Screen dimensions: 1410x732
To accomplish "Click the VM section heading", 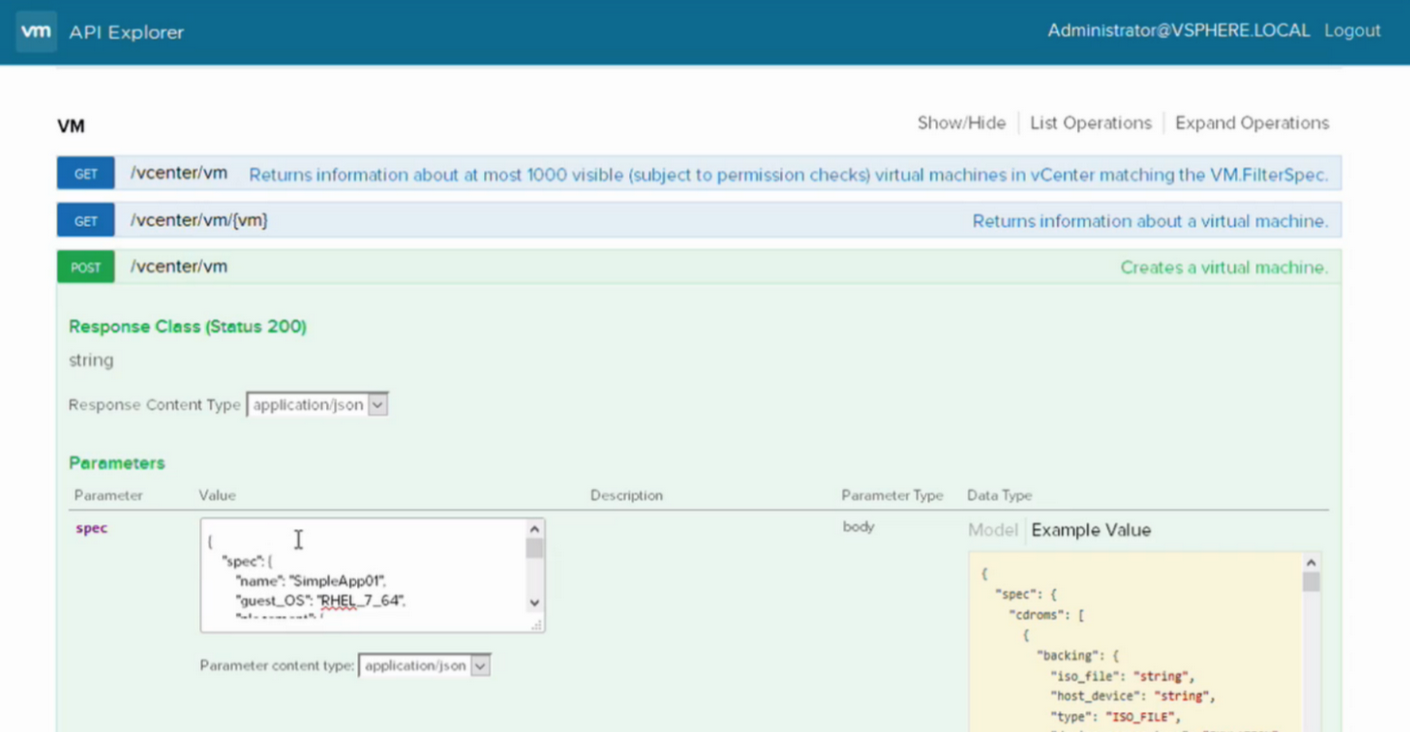I will point(71,126).
